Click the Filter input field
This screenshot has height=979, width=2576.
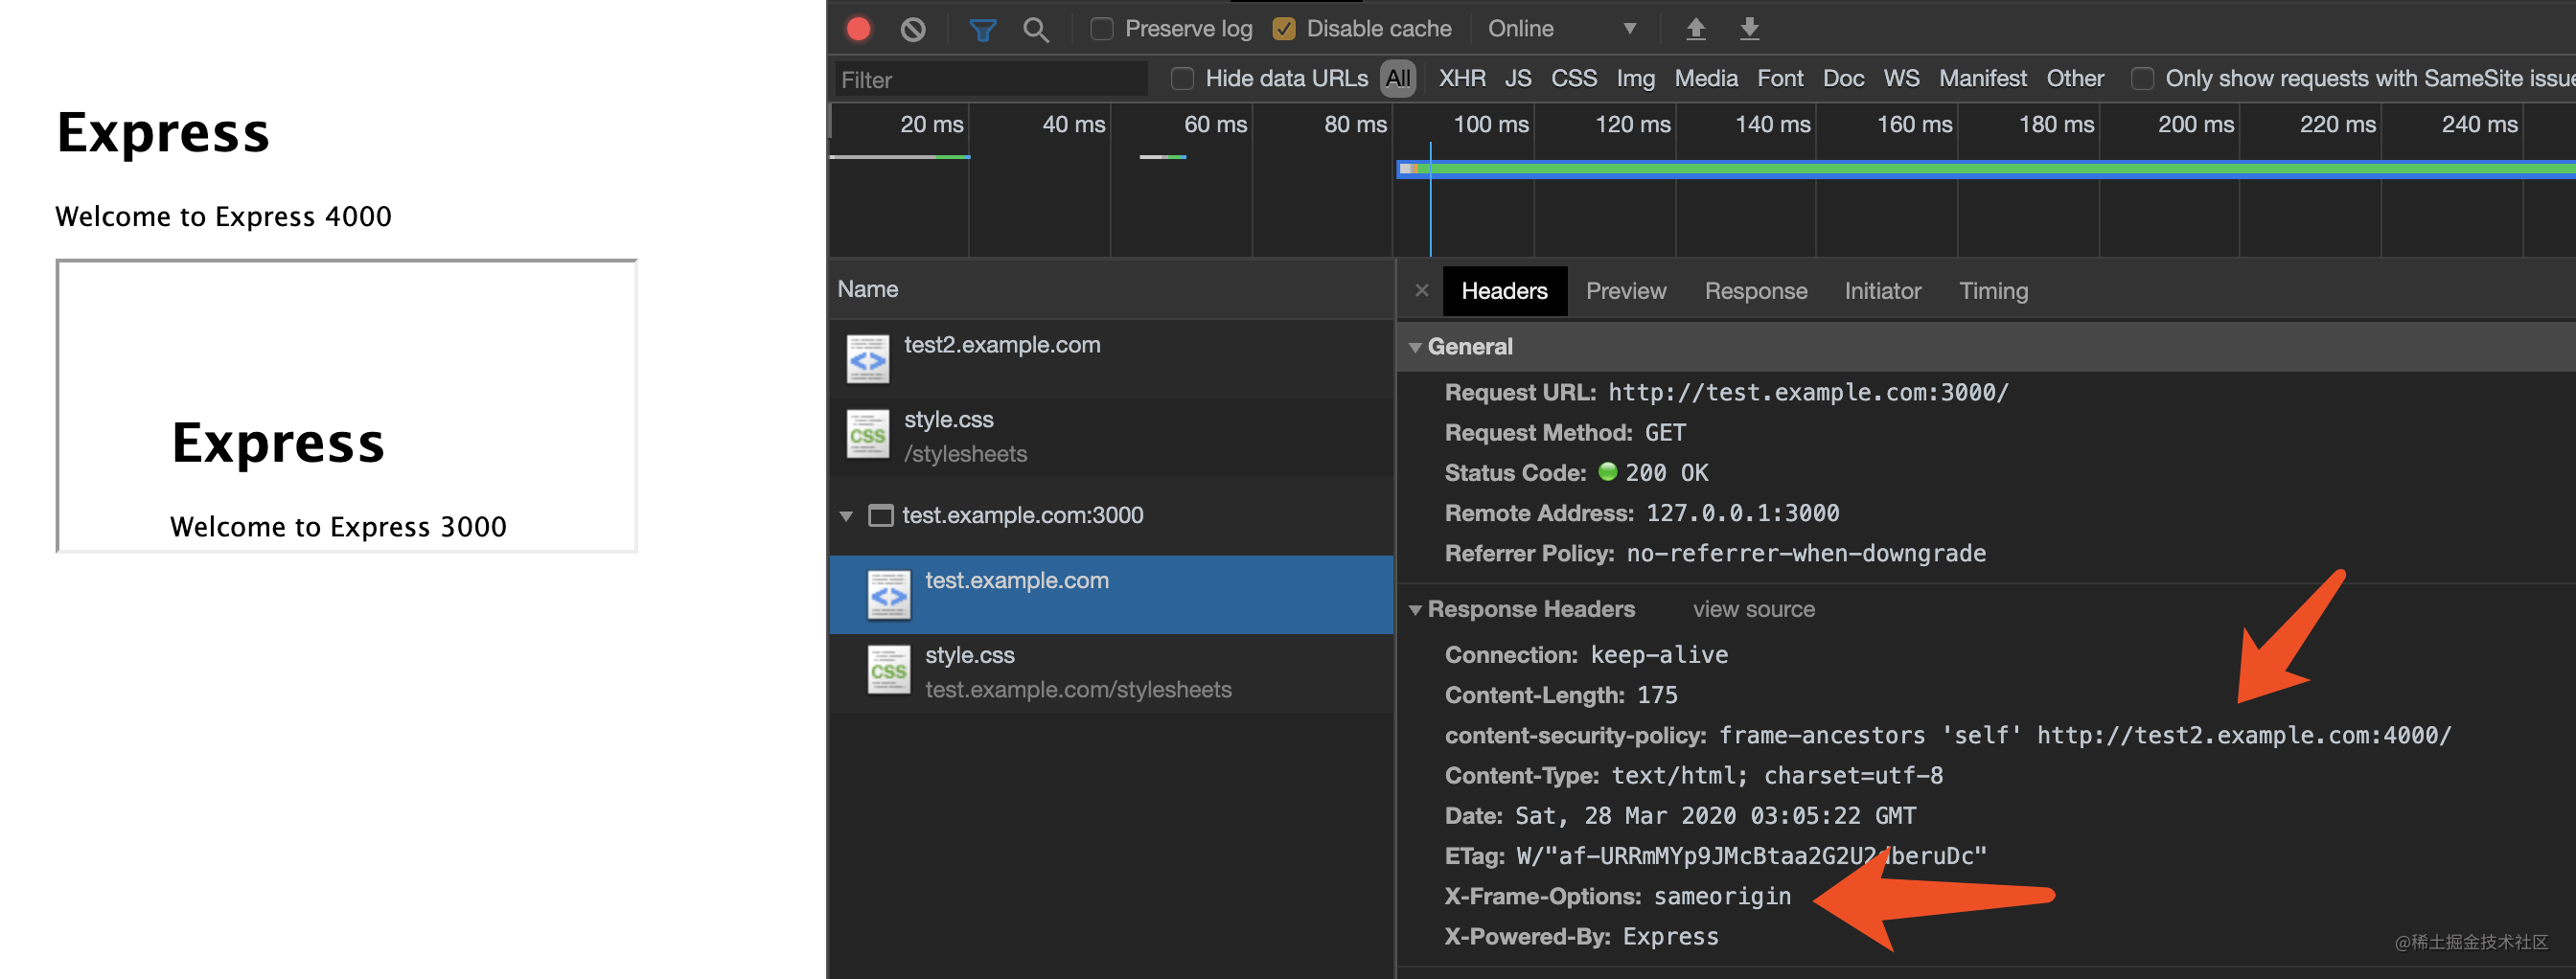(x=990, y=78)
